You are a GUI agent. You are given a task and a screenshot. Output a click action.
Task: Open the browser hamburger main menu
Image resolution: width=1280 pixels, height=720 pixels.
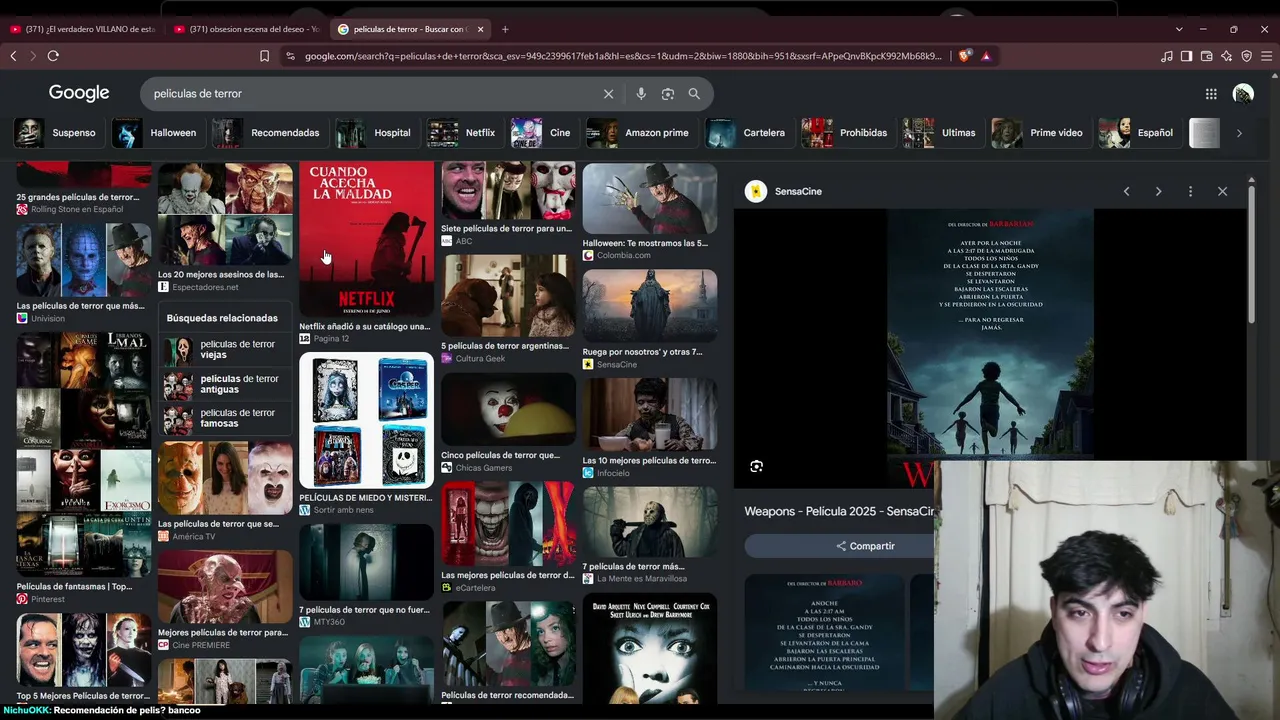[x=1267, y=56]
